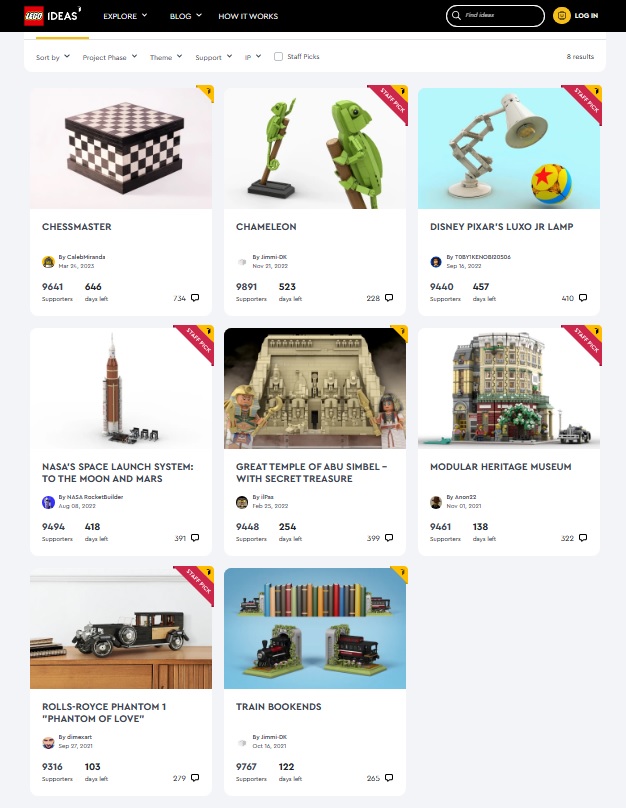
Task: Click CalebMiranda's avatar icon
Action: click(48, 262)
